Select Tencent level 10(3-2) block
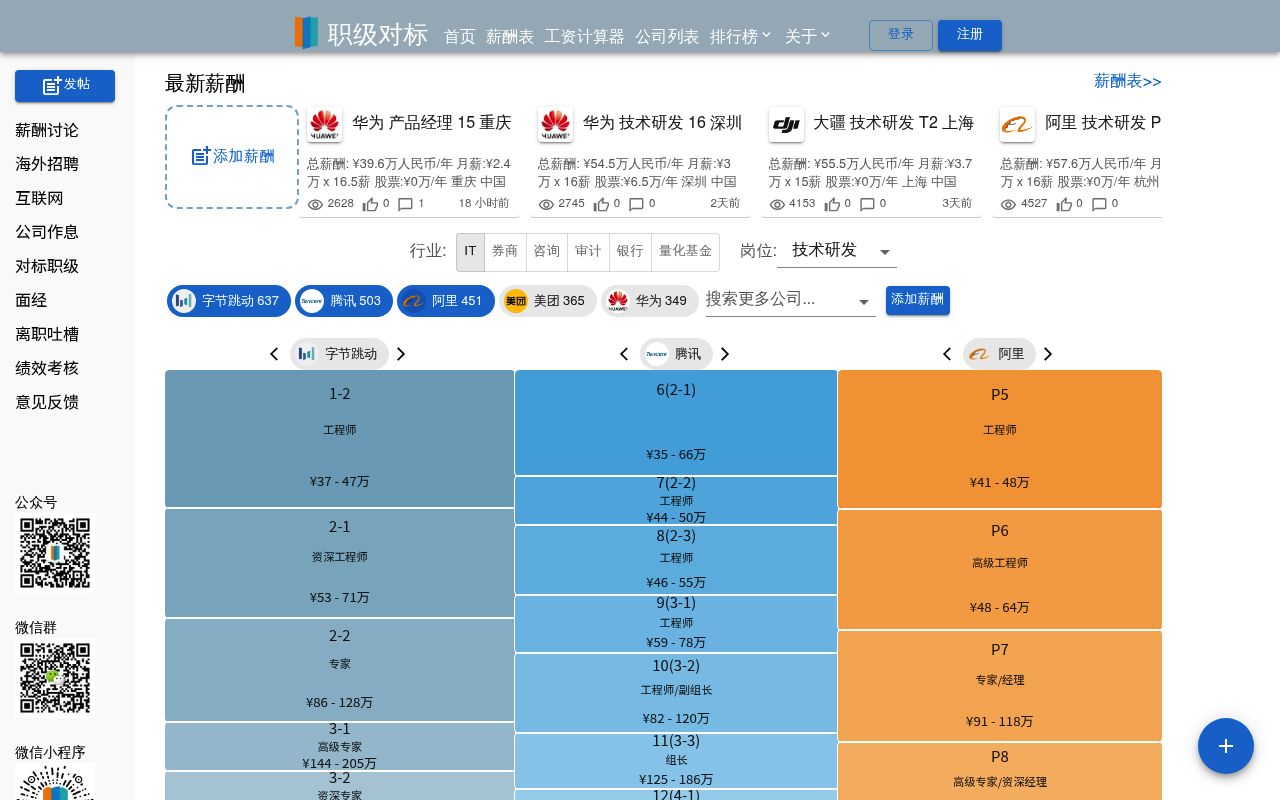 [x=676, y=693]
